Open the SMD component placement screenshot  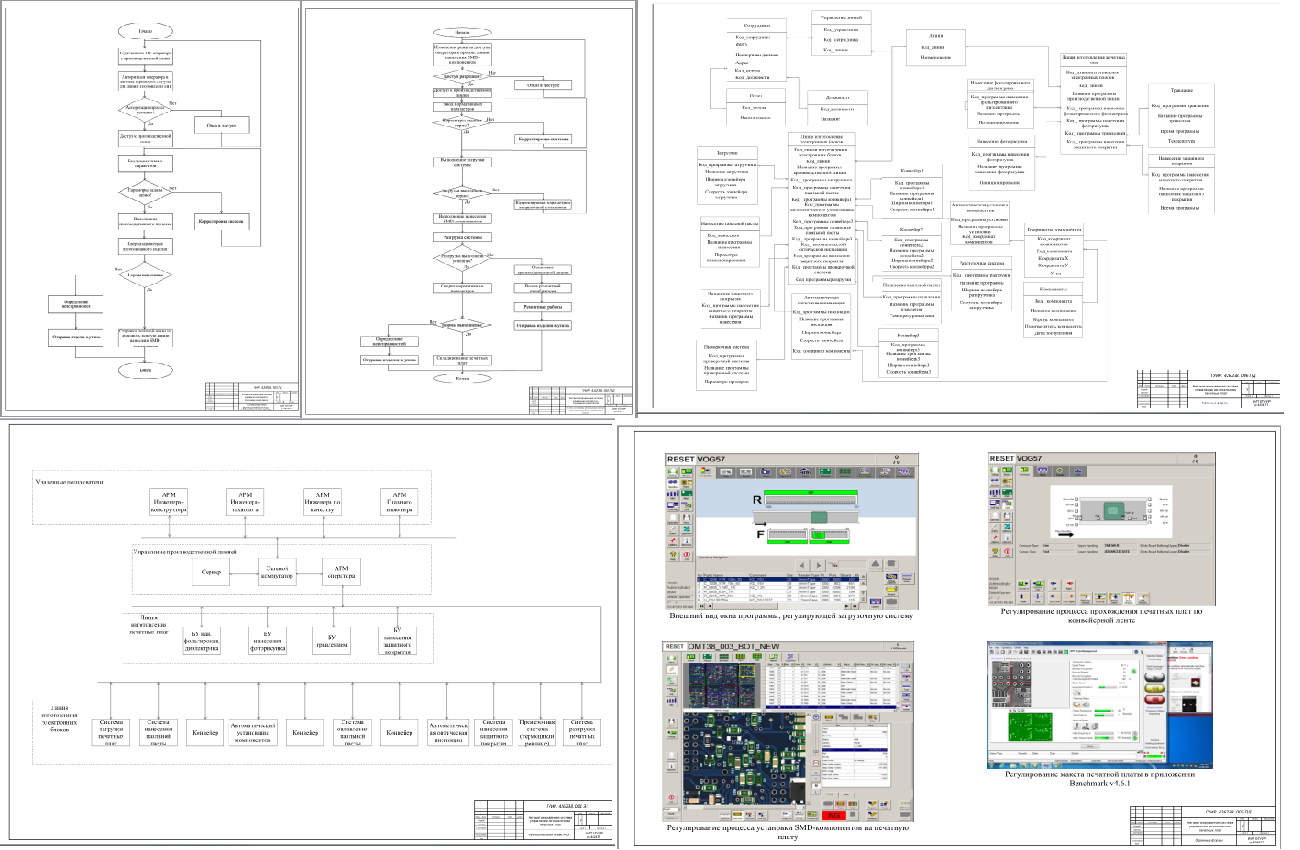(786, 732)
